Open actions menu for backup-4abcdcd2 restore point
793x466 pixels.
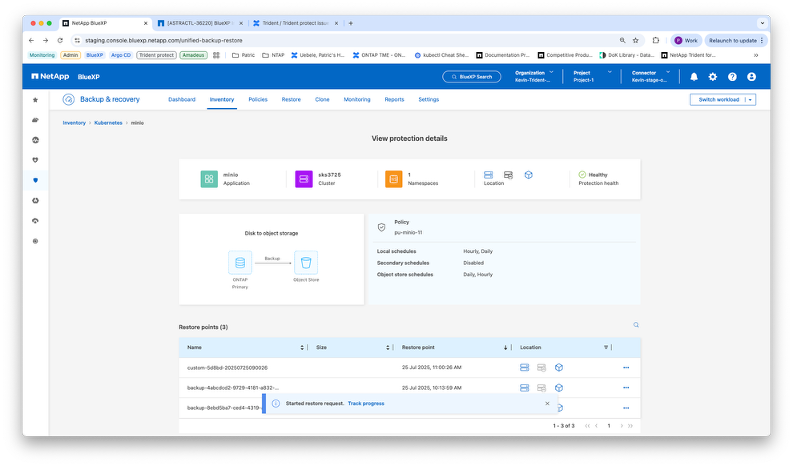[x=626, y=388]
